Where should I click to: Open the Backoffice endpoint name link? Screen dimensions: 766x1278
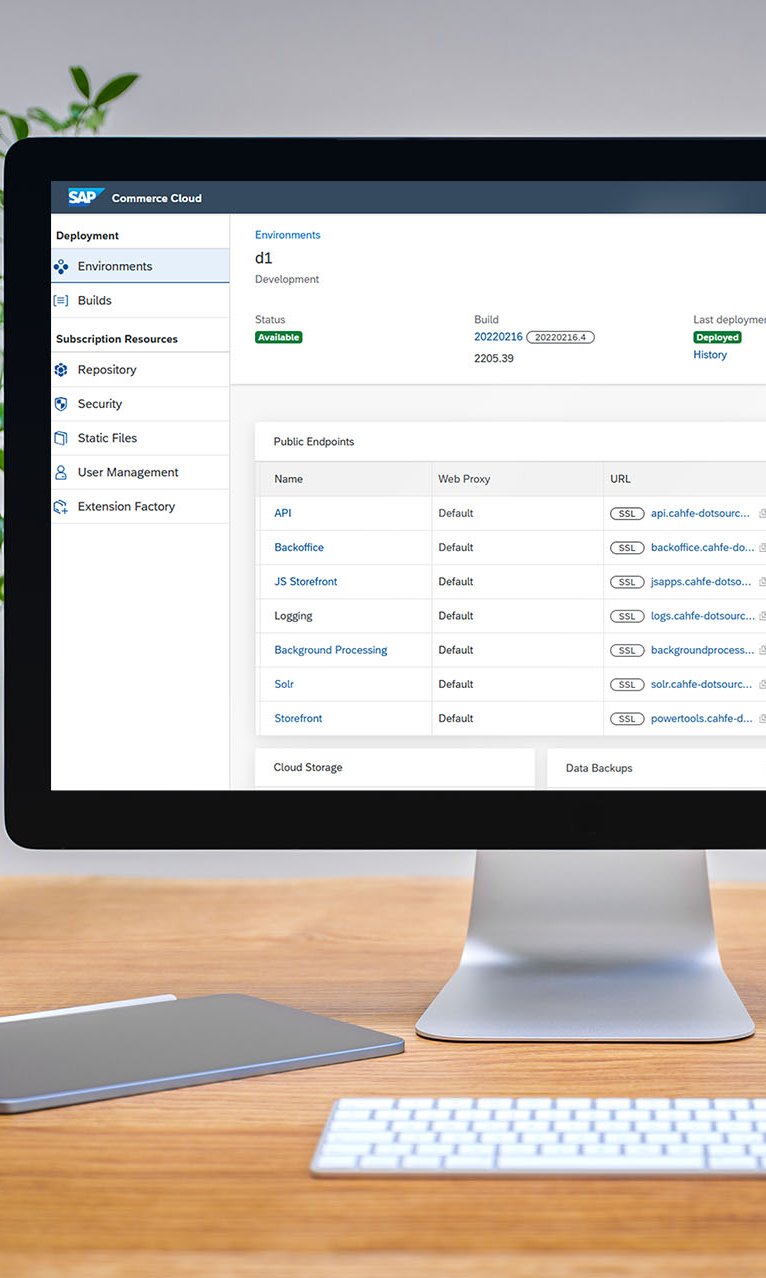(x=299, y=548)
